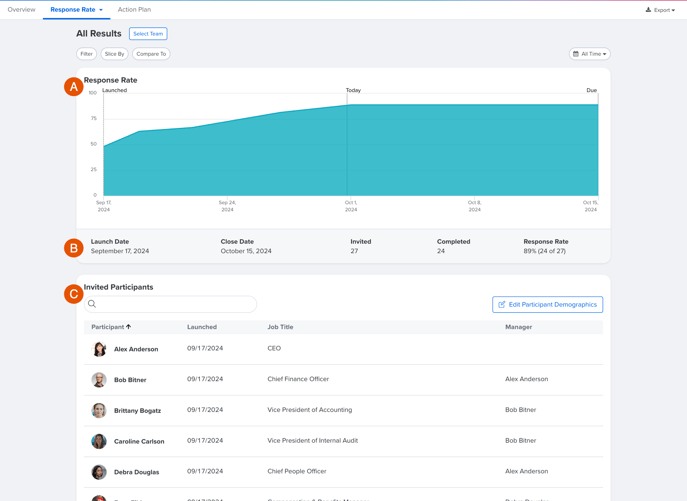Open the All Time date range dropdown
The height and width of the screenshot is (501, 687).
tap(590, 54)
